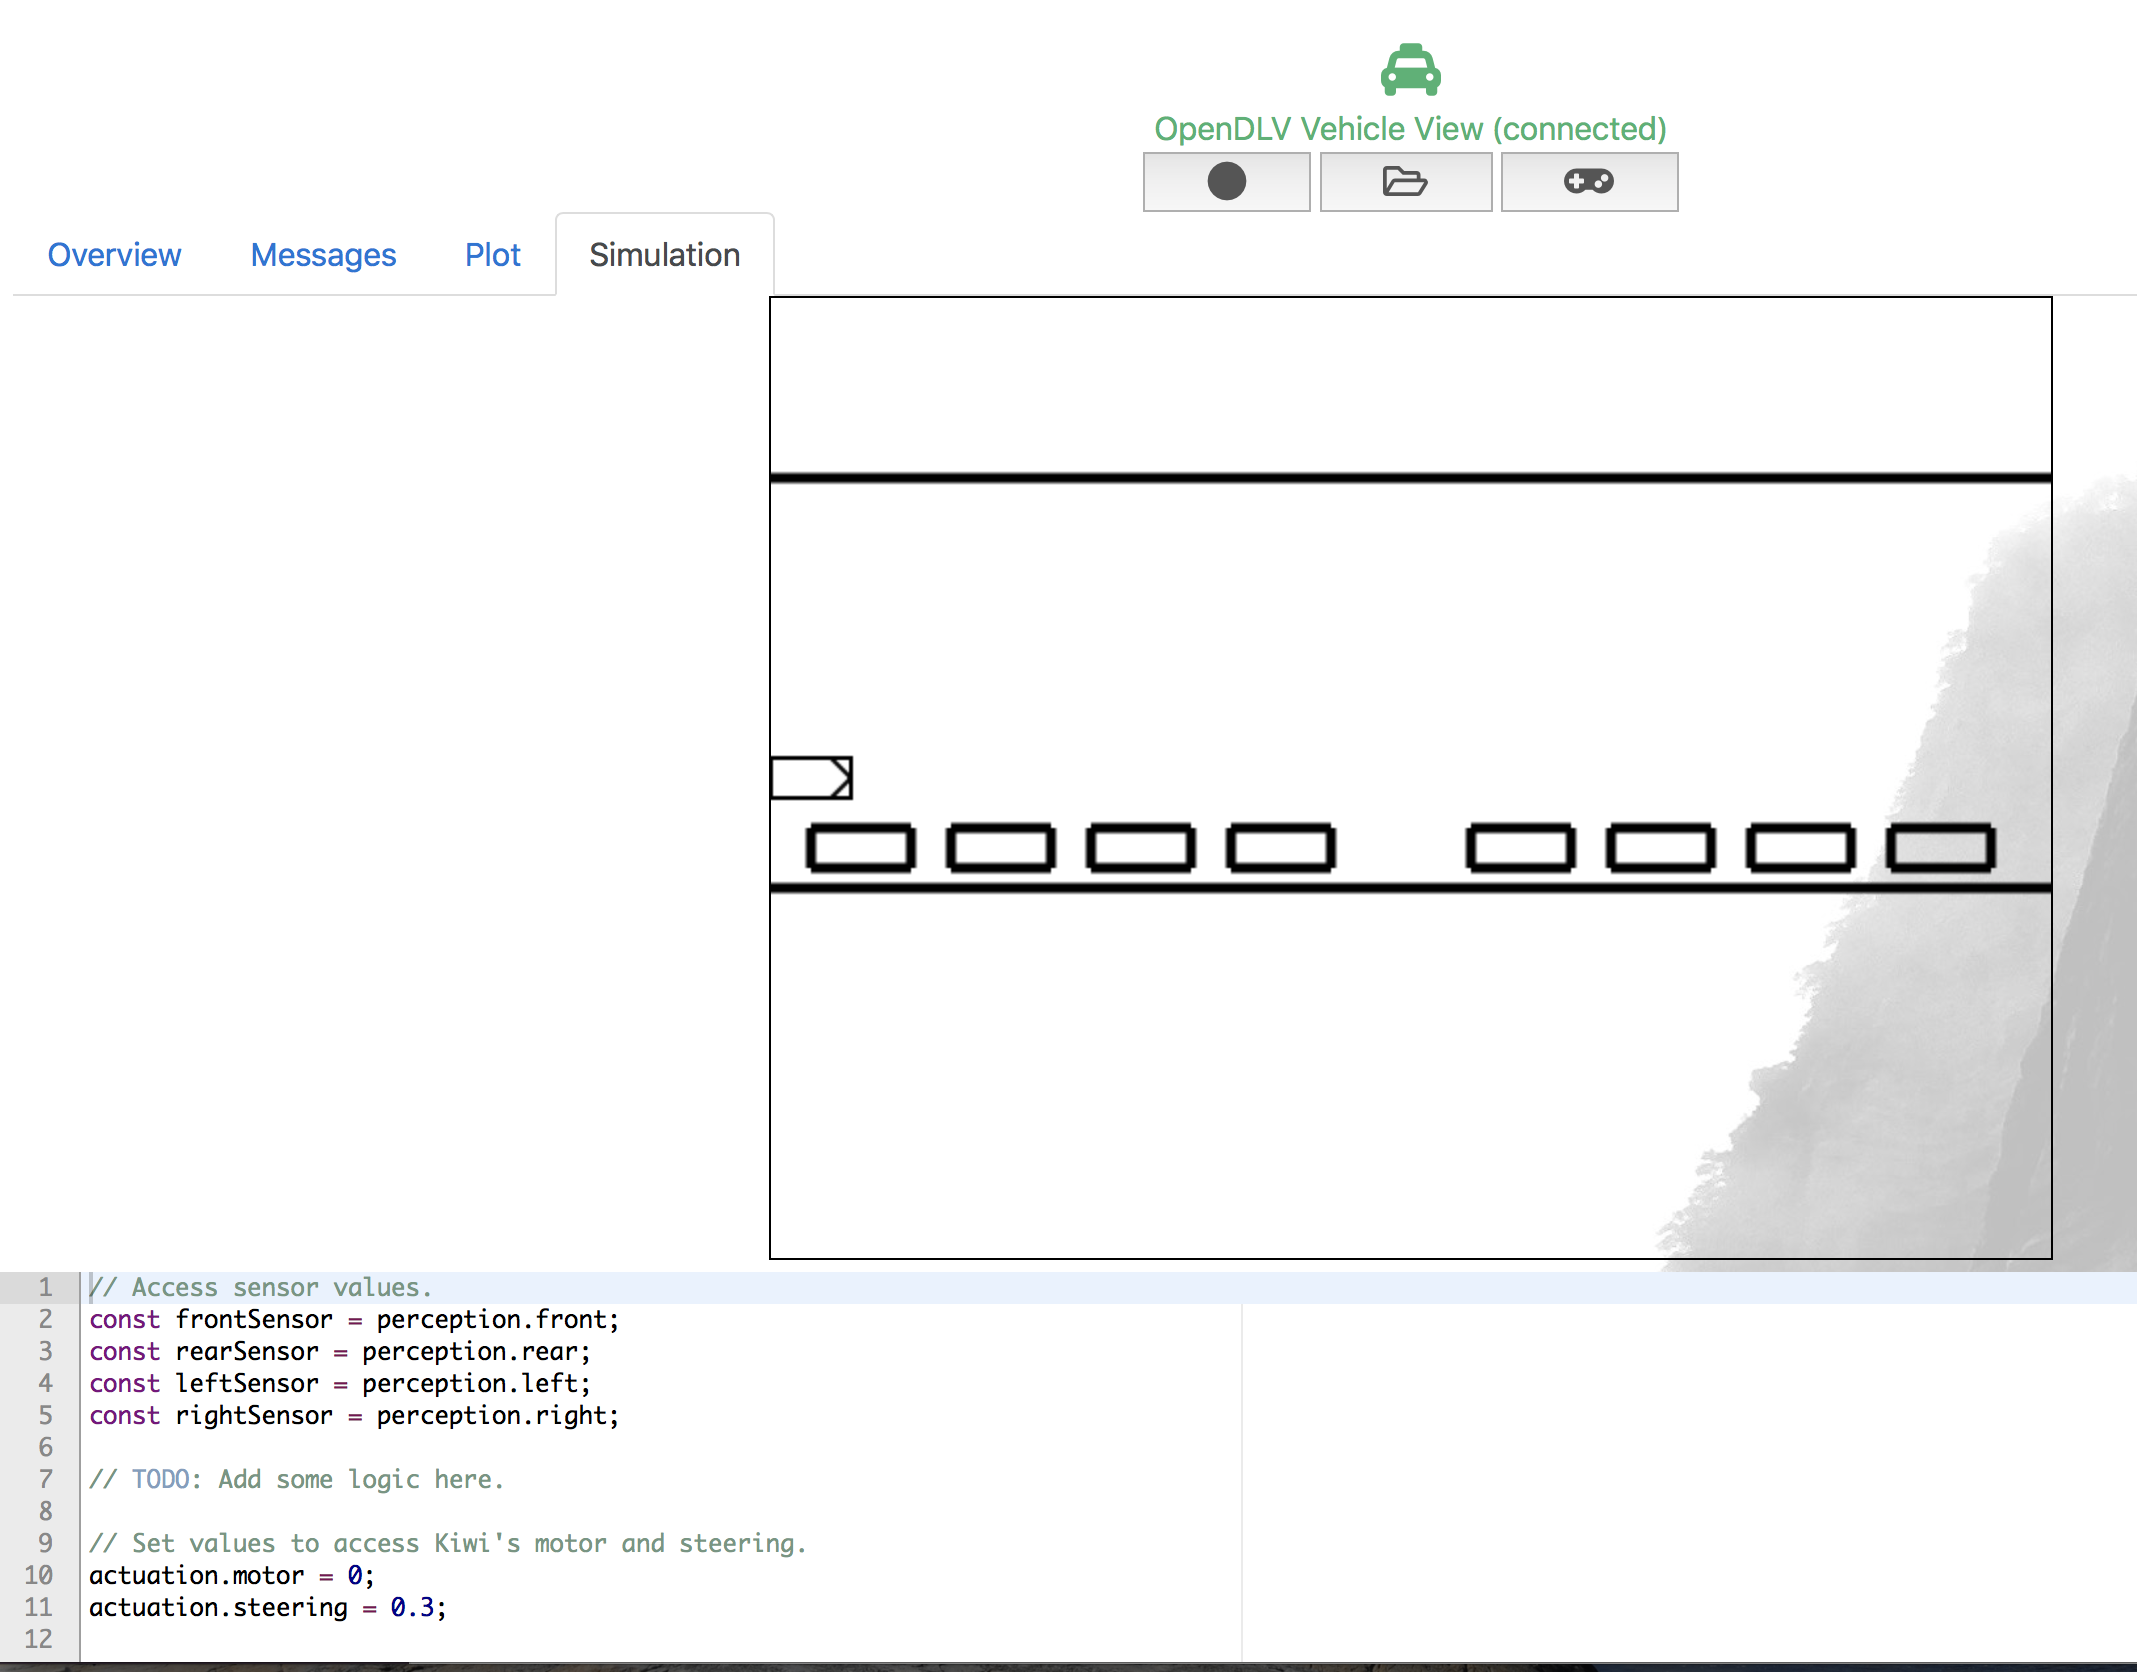Click the parked box just after the gap
The image size is (2137, 1672).
[x=1520, y=848]
